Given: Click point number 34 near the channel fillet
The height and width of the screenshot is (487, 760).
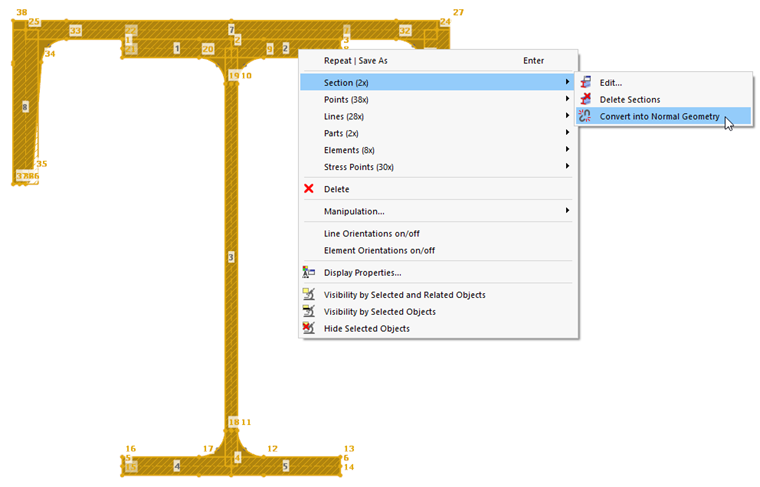Looking at the screenshot, I should click(50, 54).
